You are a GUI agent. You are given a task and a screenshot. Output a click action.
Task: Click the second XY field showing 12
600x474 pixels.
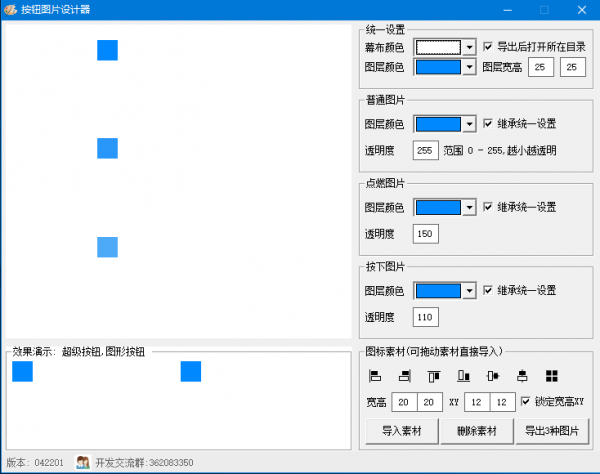coord(502,402)
